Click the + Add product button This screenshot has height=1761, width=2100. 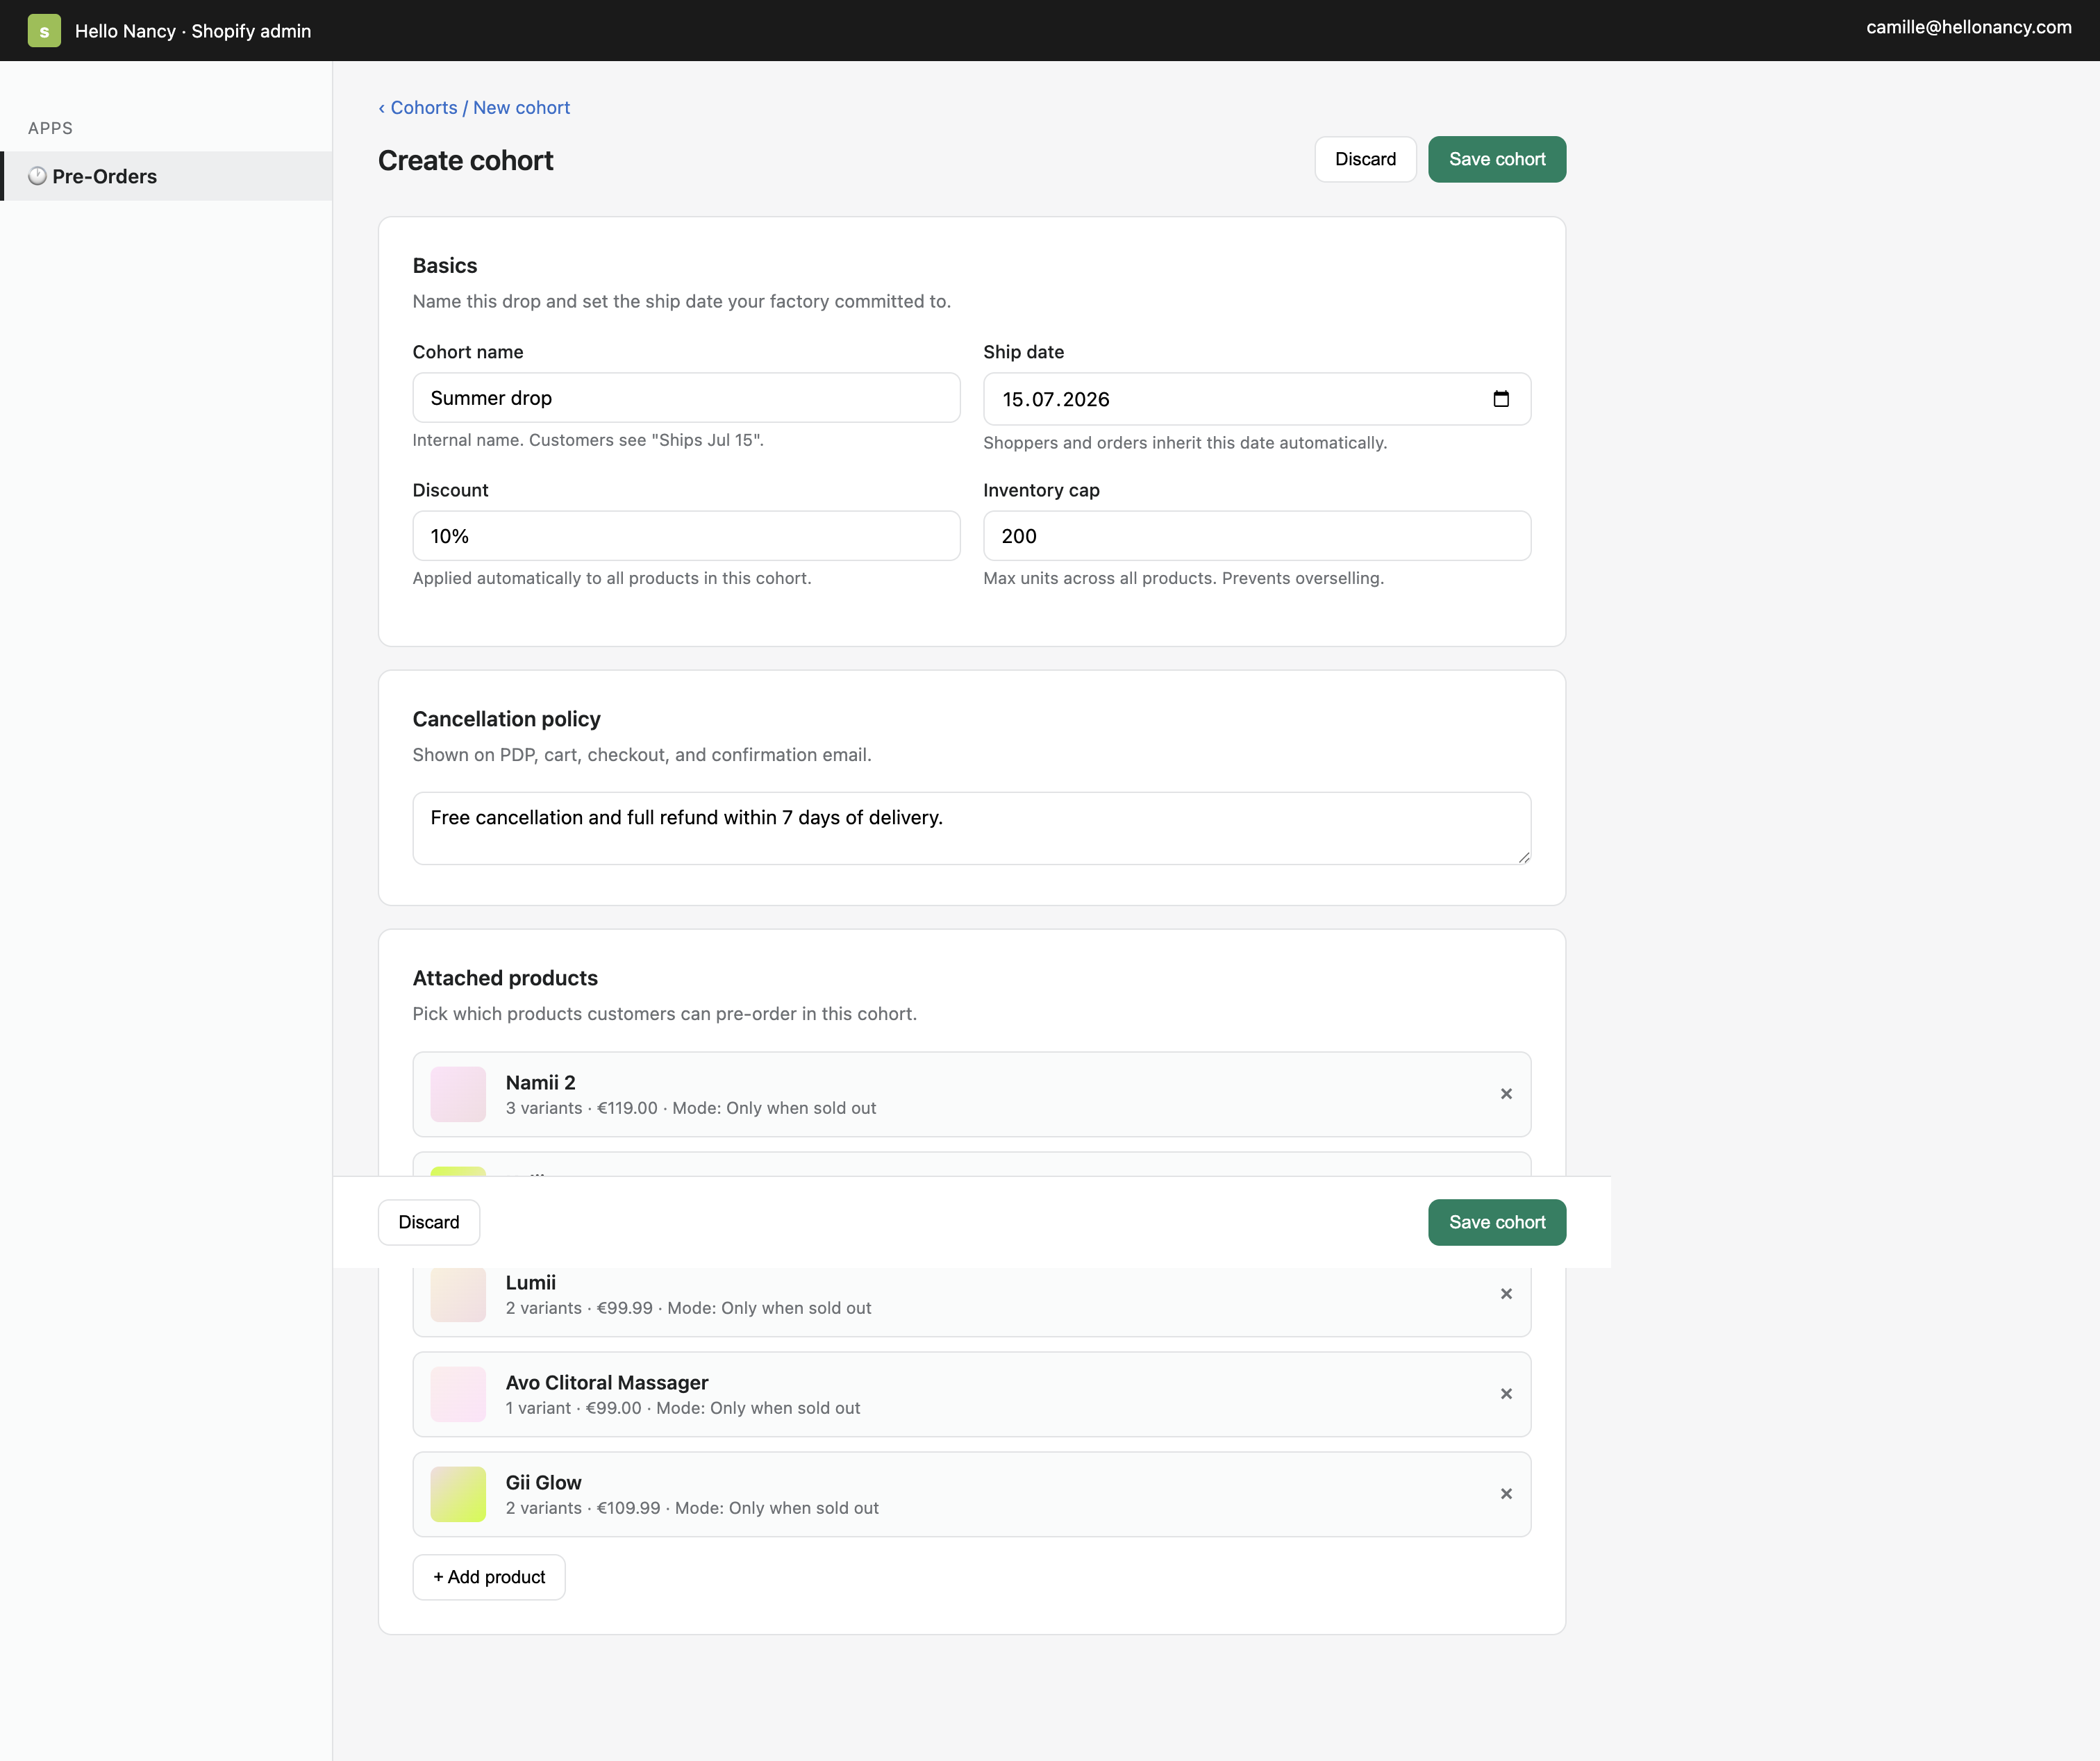click(489, 1577)
